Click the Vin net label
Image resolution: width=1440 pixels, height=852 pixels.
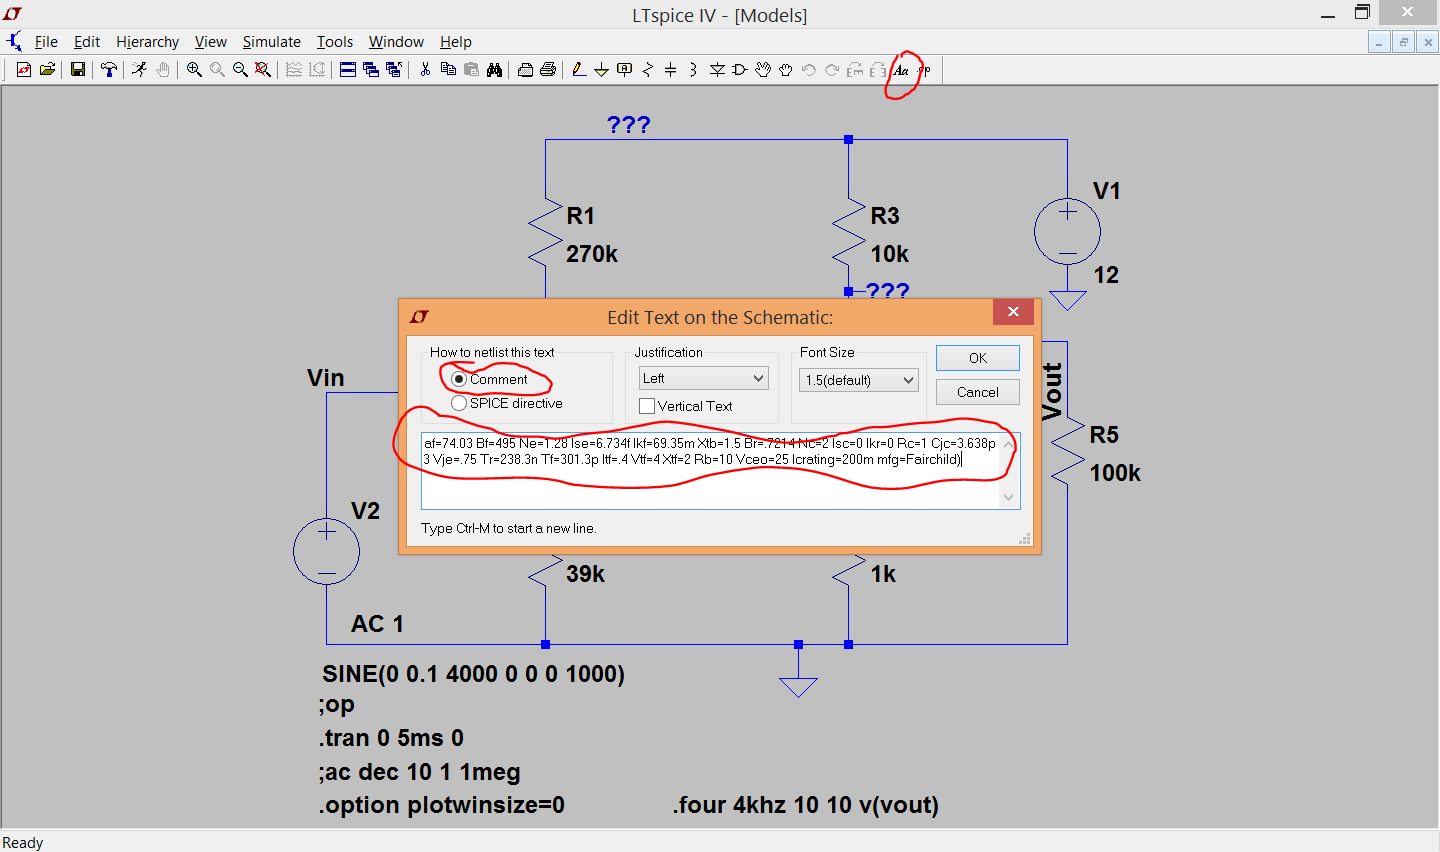[326, 378]
